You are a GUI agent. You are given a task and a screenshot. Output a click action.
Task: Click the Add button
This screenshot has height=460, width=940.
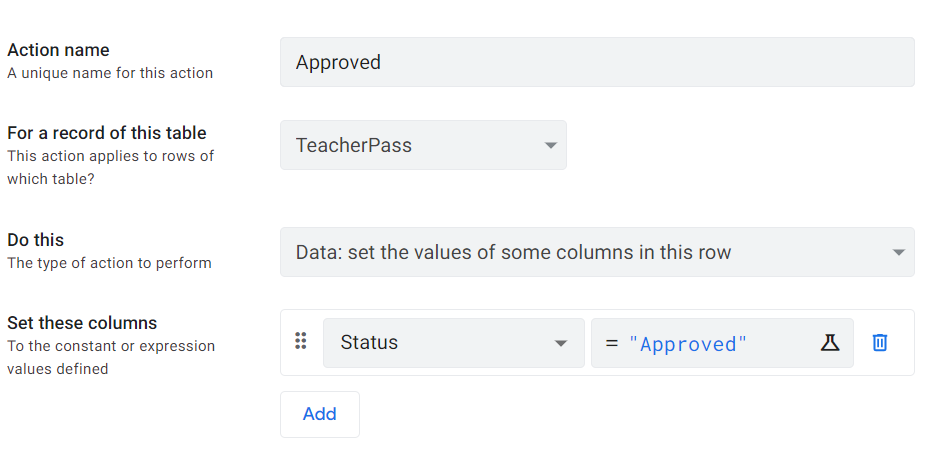click(319, 414)
